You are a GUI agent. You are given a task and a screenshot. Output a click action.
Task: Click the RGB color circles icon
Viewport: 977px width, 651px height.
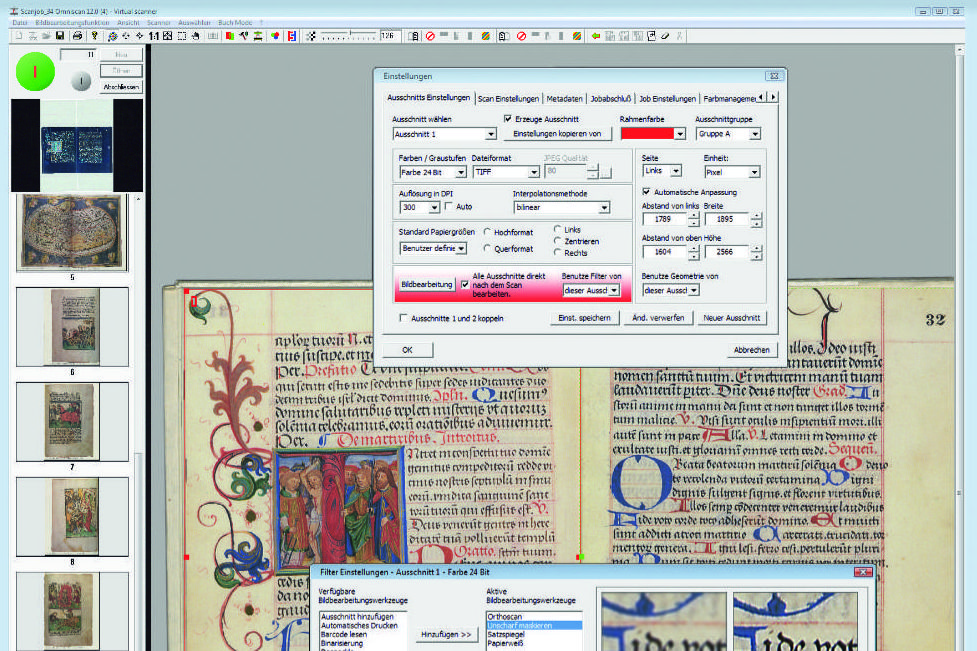tap(275, 36)
